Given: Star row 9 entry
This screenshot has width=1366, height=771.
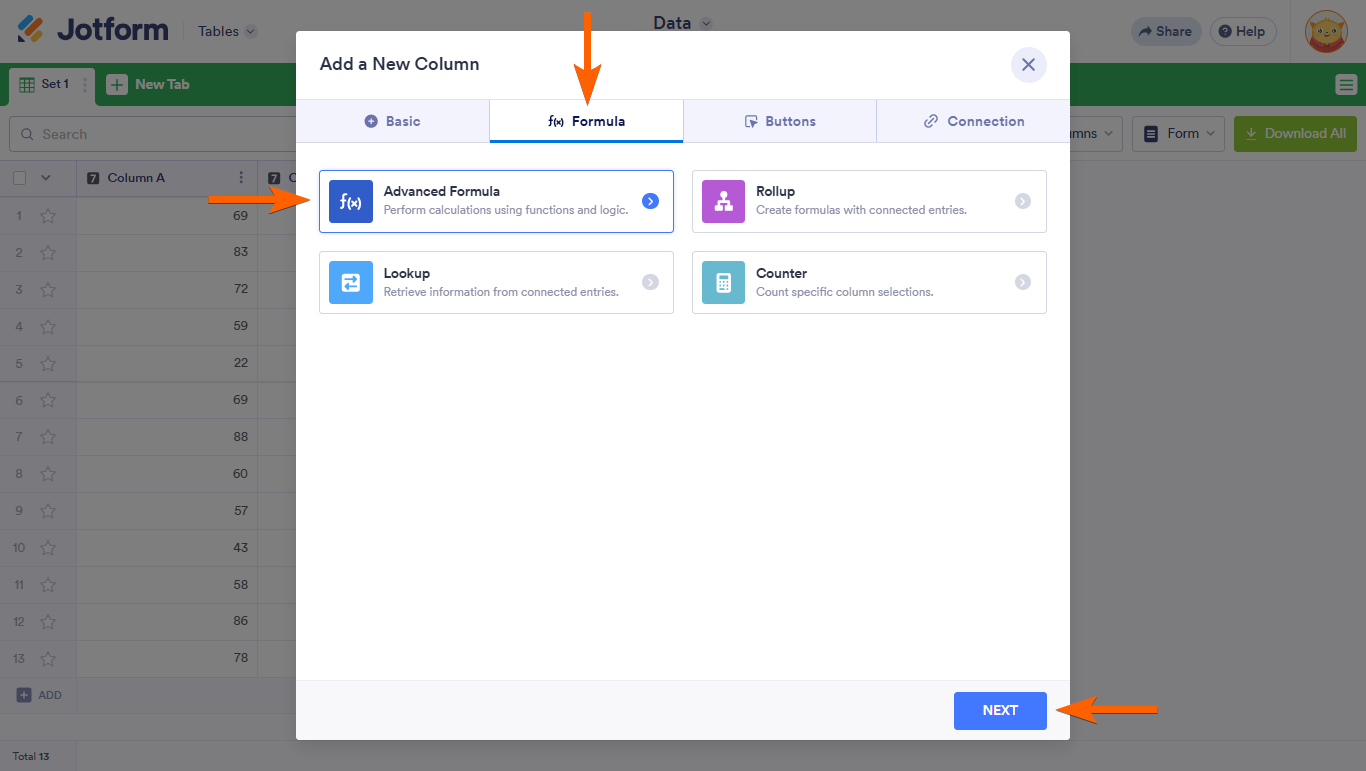Looking at the screenshot, I should (47, 511).
